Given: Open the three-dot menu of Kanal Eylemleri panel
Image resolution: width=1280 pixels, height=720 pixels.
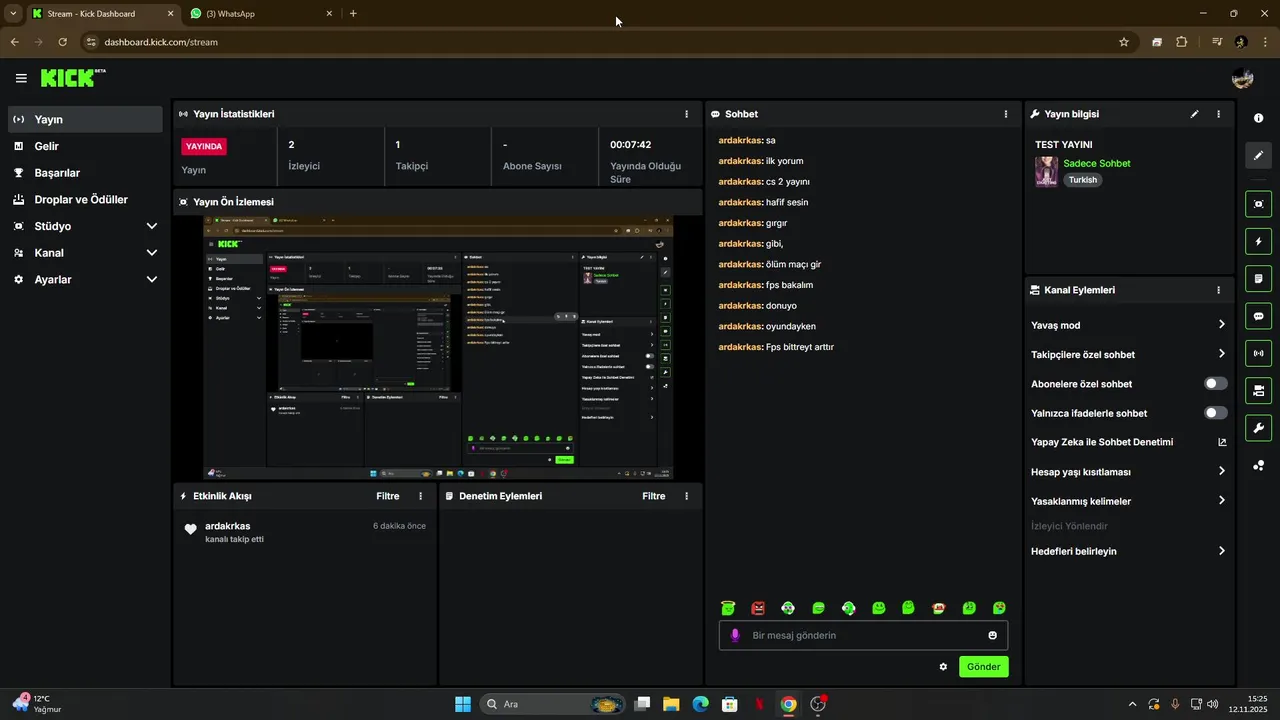Looking at the screenshot, I should [1218, 290].
